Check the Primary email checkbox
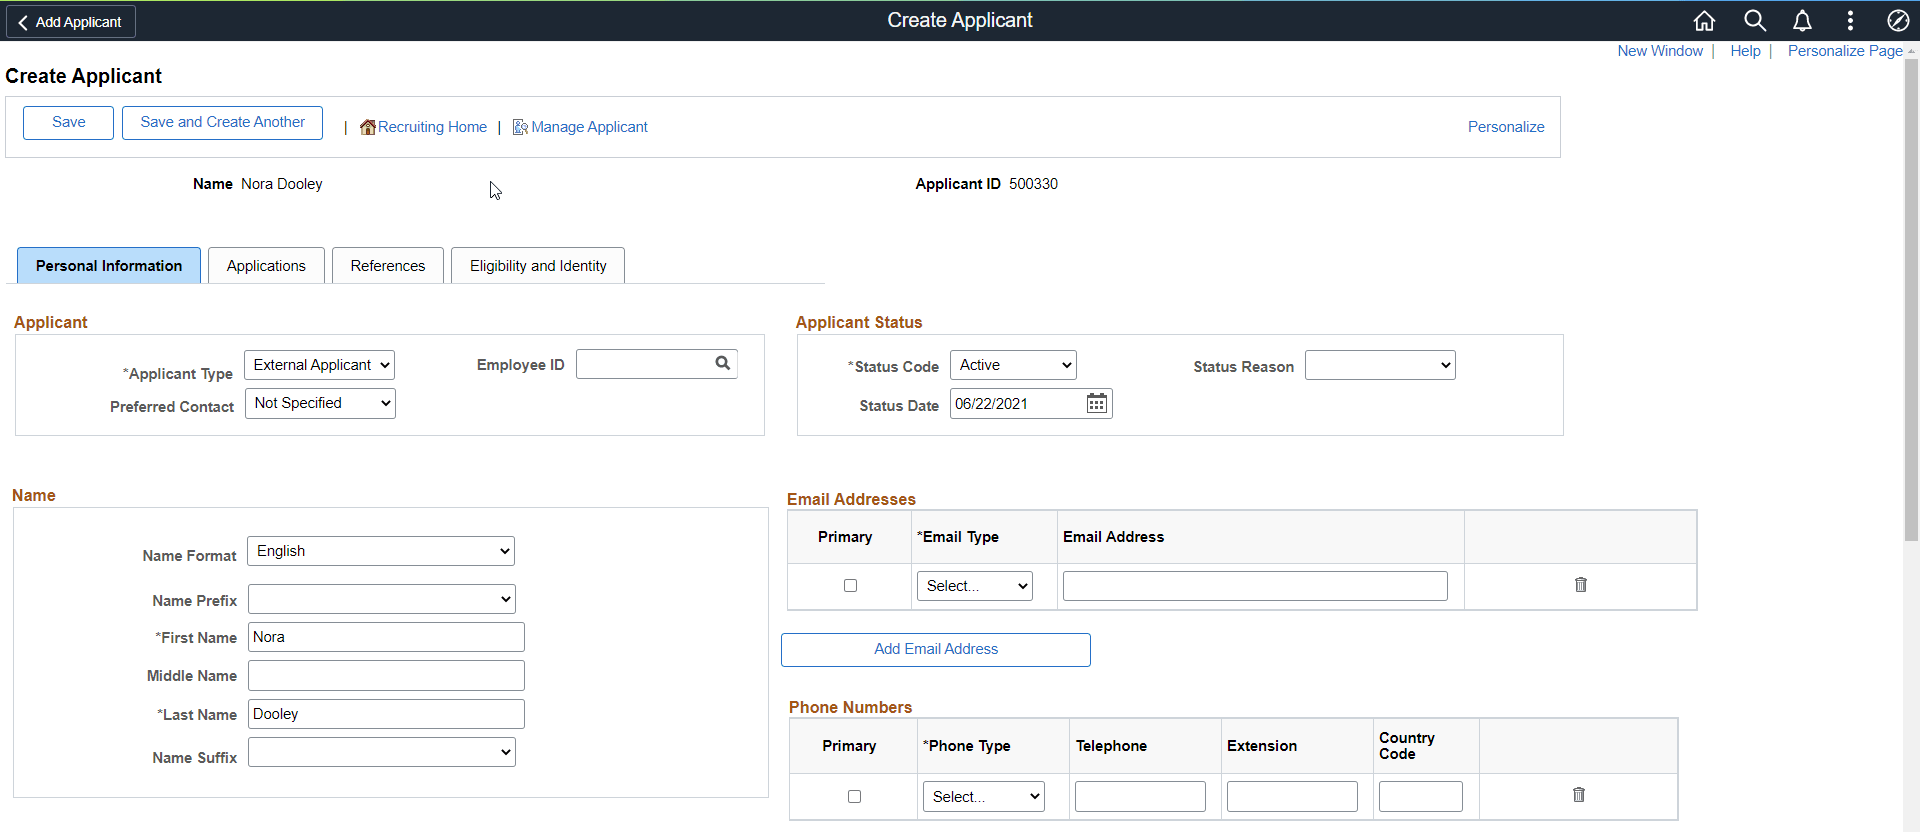The width and height of the screenshot is (1920, 832). 851,585
